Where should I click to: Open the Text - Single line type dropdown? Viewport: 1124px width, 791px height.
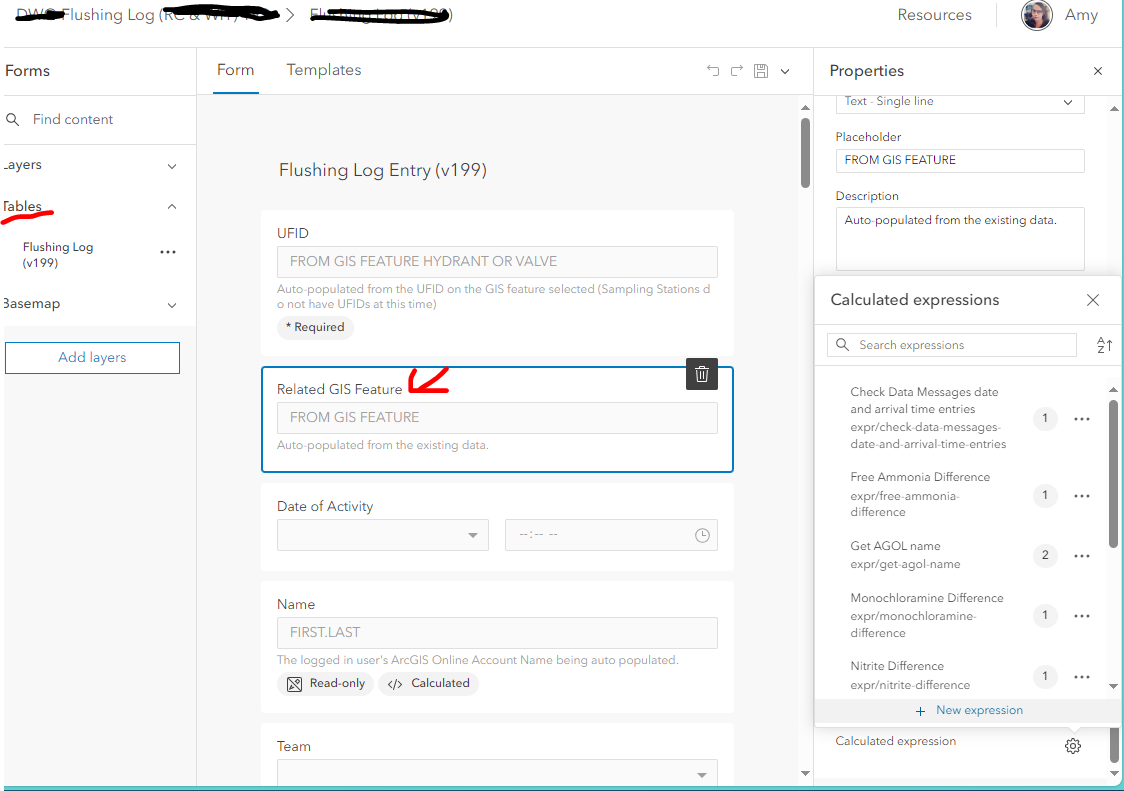click(x=959, y=102)
